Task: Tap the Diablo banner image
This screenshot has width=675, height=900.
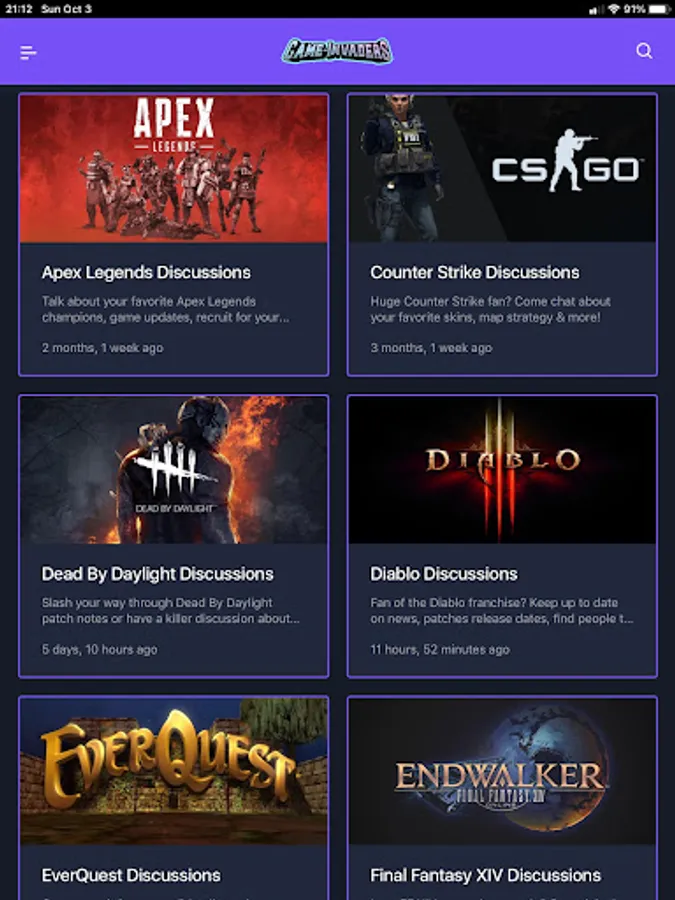Action: coord(502,470)
